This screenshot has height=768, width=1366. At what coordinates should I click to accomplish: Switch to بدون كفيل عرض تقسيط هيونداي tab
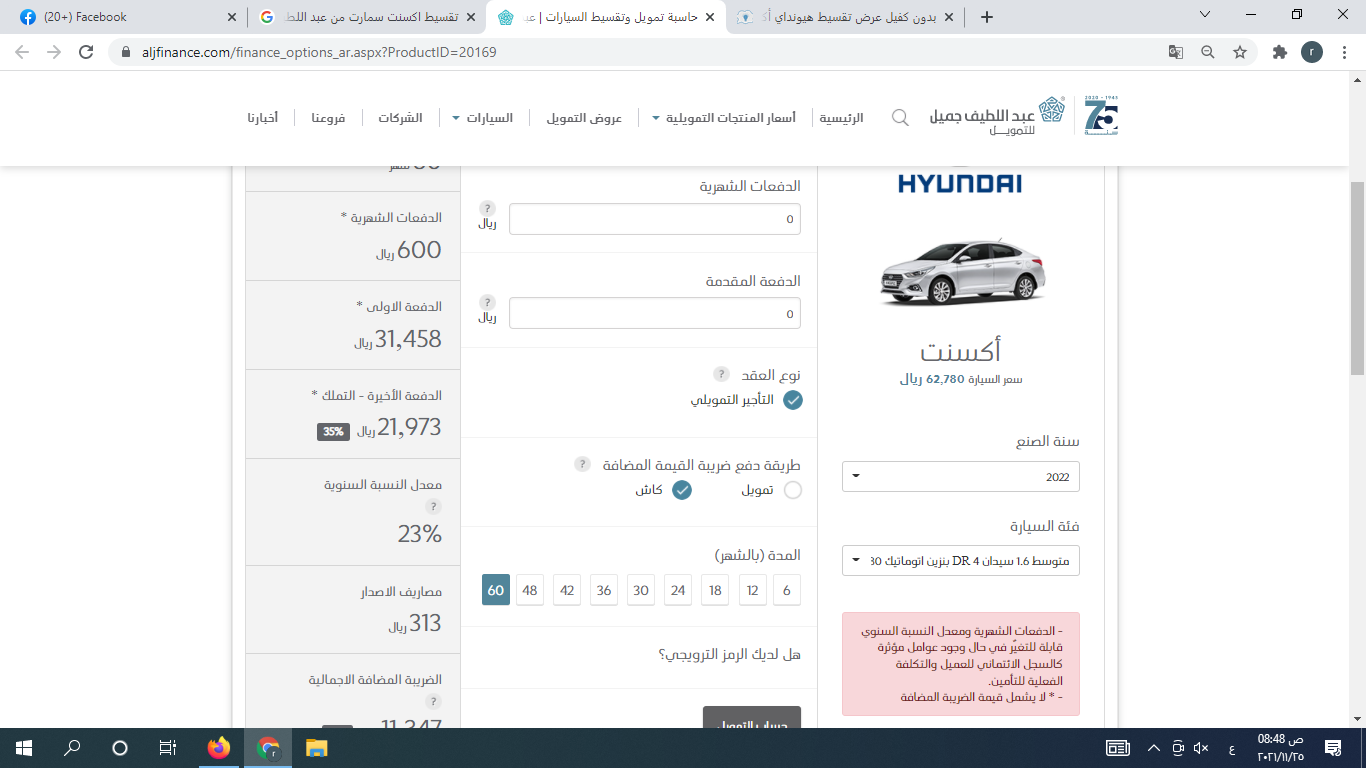pyautogui.click(x=845, y=17)
